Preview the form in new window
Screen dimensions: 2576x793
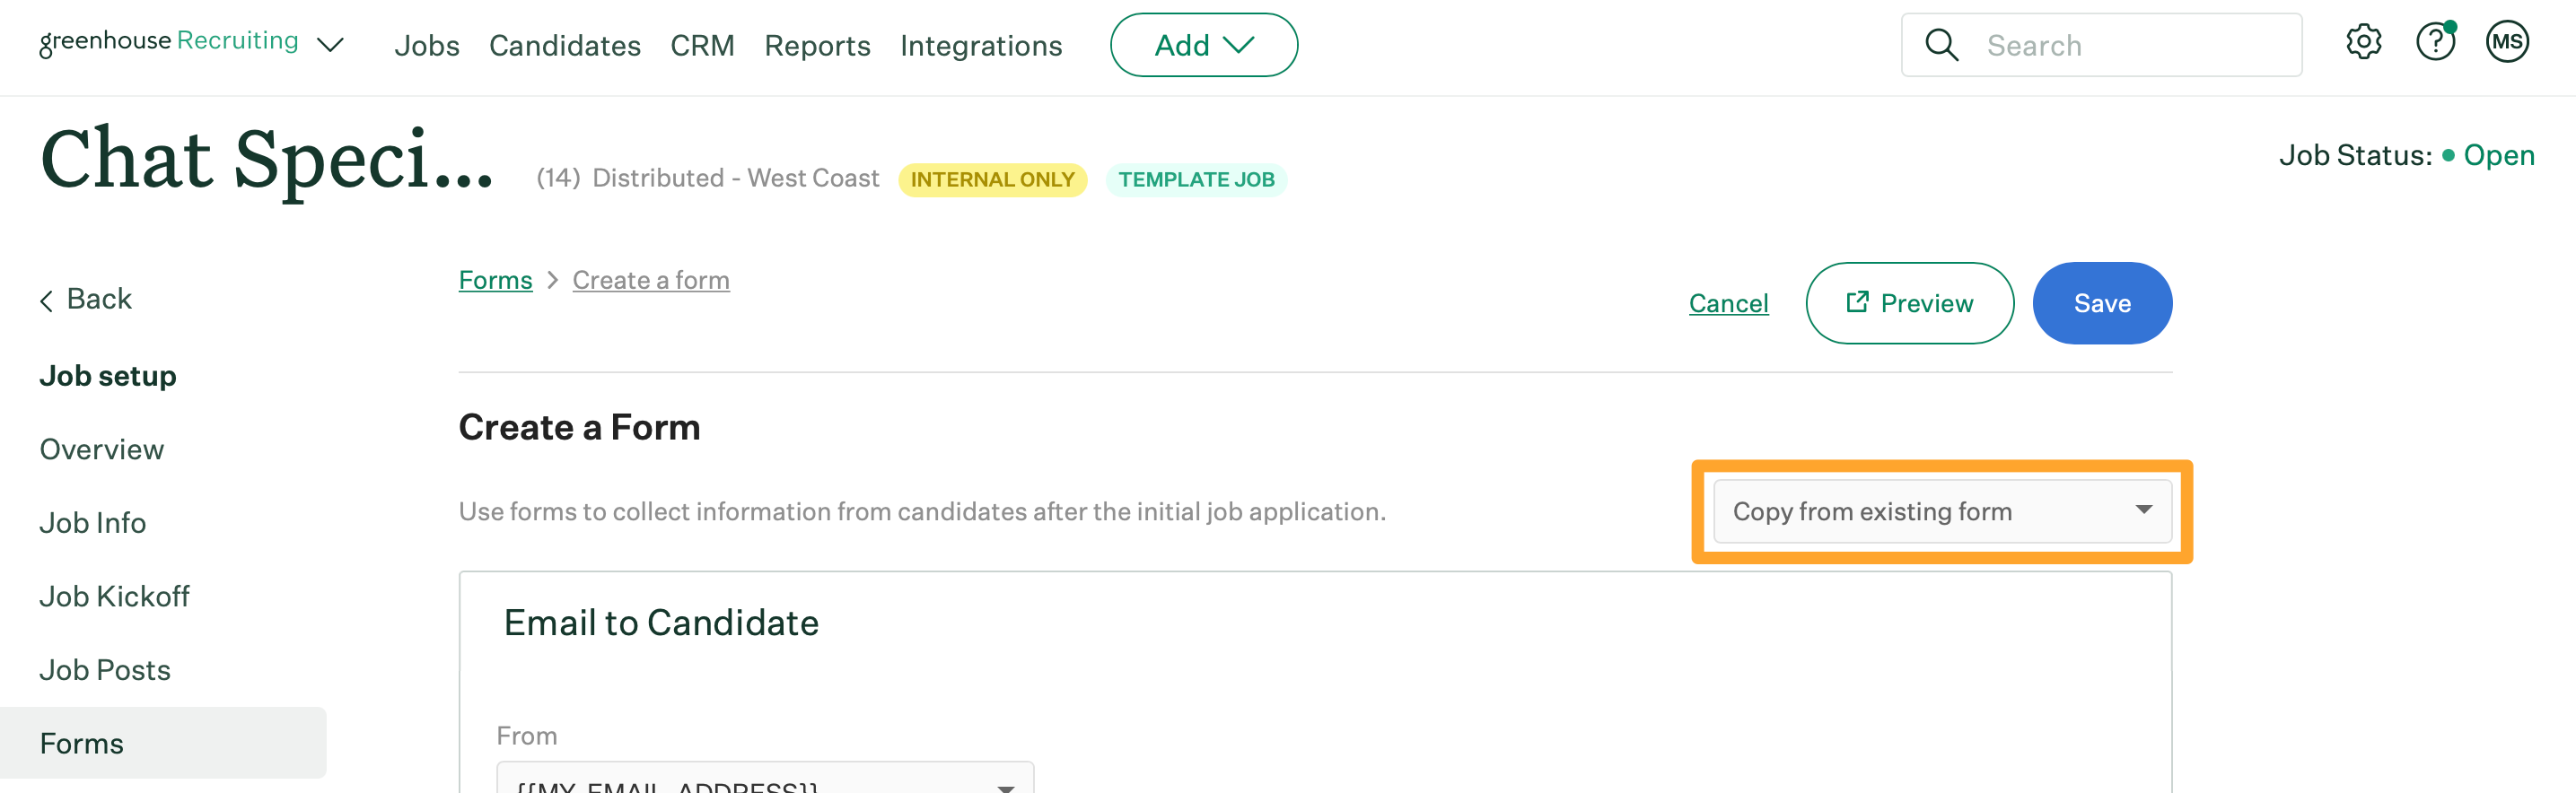click(x=1909, y=303)
